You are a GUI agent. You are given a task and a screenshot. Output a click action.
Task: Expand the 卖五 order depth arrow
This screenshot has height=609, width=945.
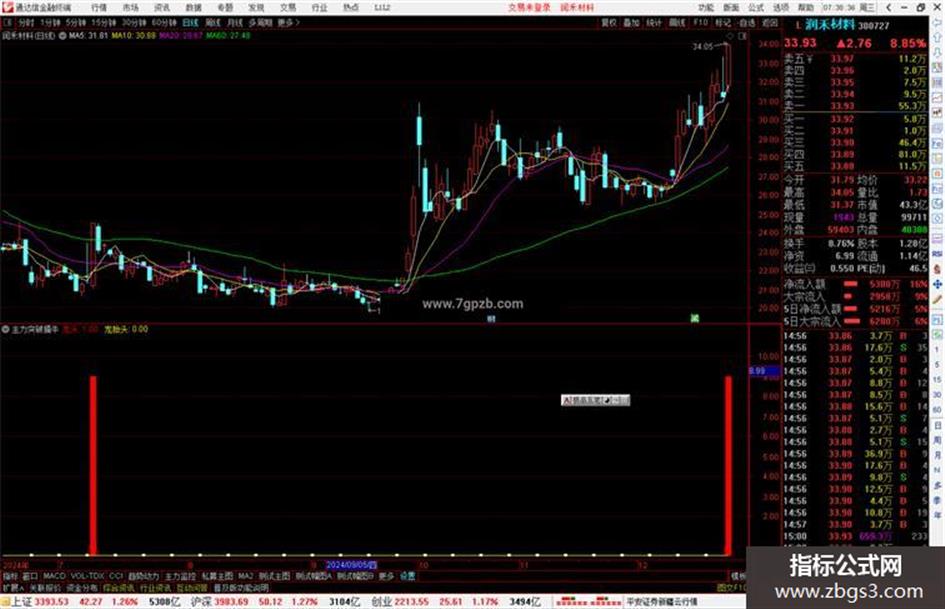point(810,58)
